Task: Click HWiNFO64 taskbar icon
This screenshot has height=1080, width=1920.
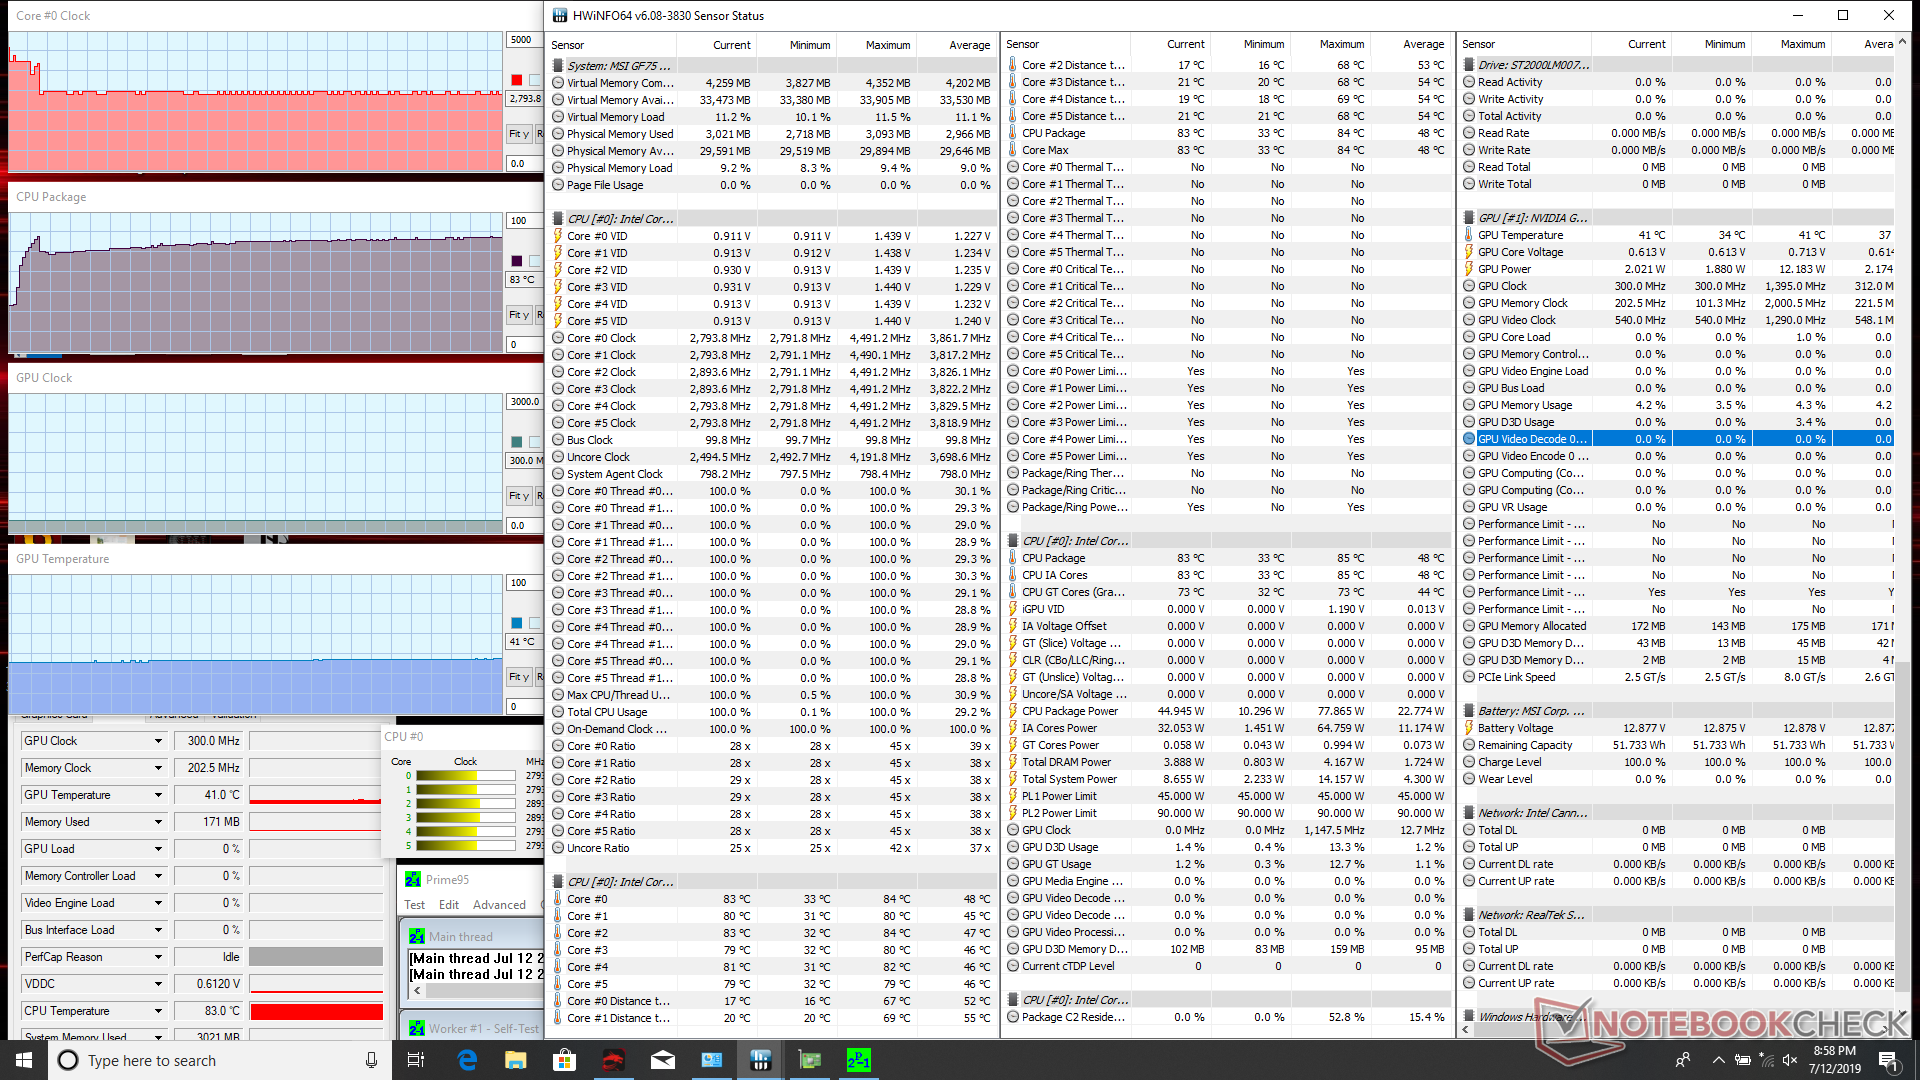Action: point(760,1060)
